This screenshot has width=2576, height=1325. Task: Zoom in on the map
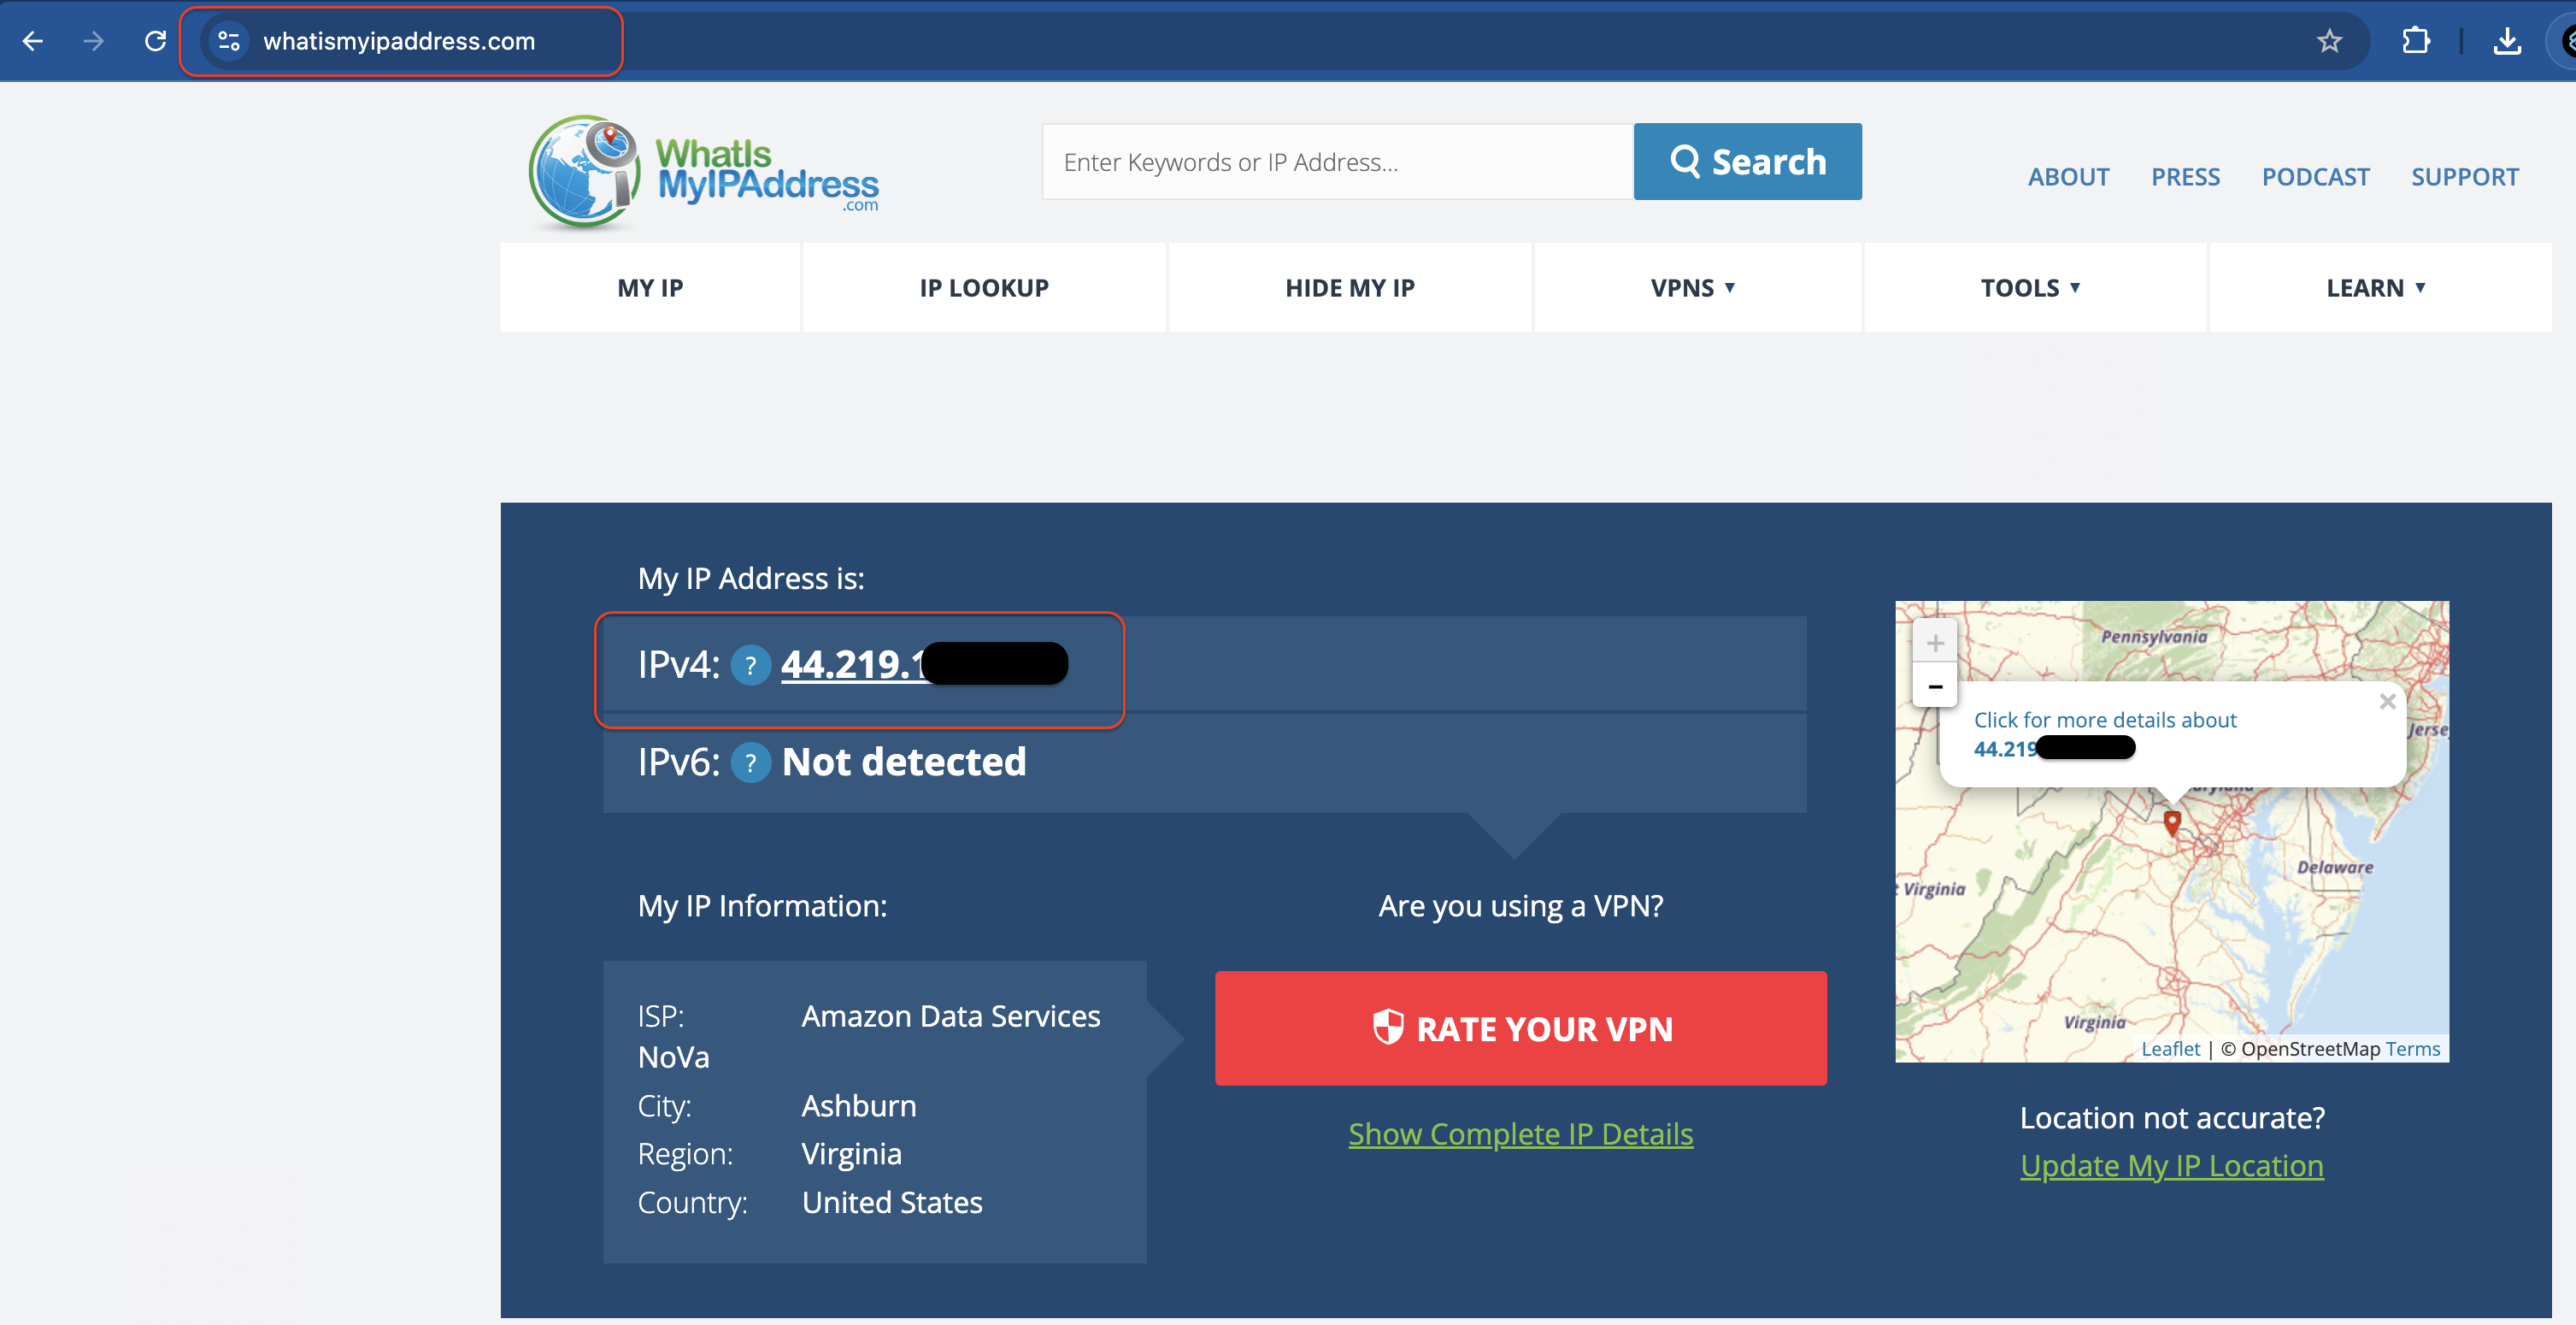point(1935,642)
